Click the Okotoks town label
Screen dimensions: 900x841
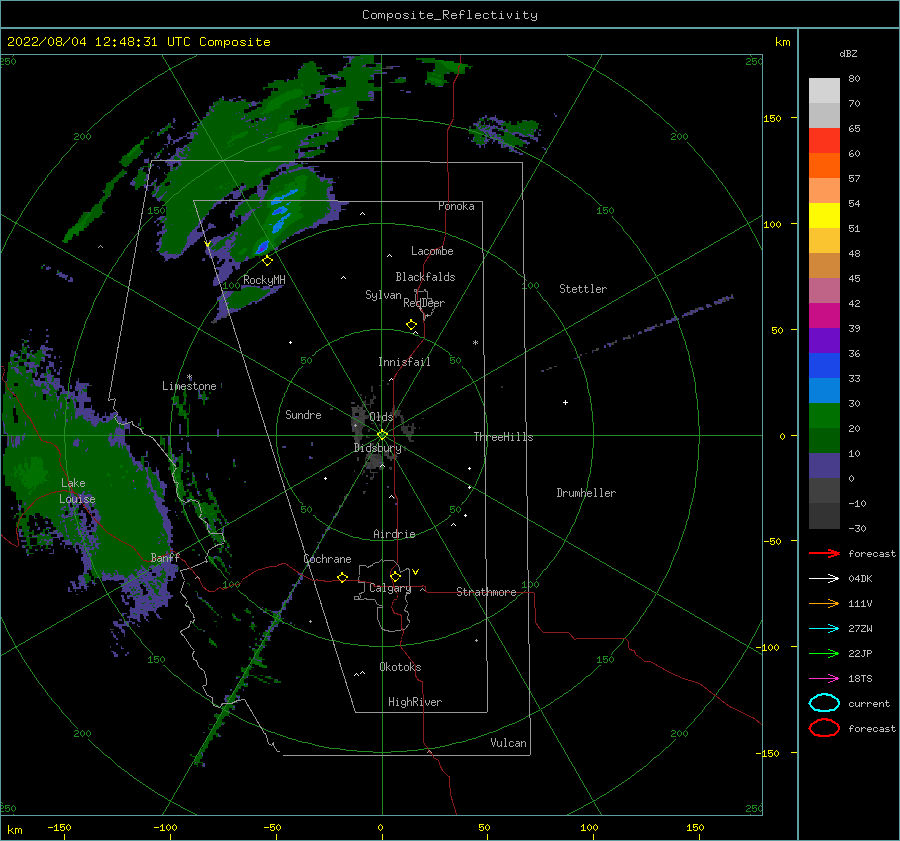click(x=400, y=667)
